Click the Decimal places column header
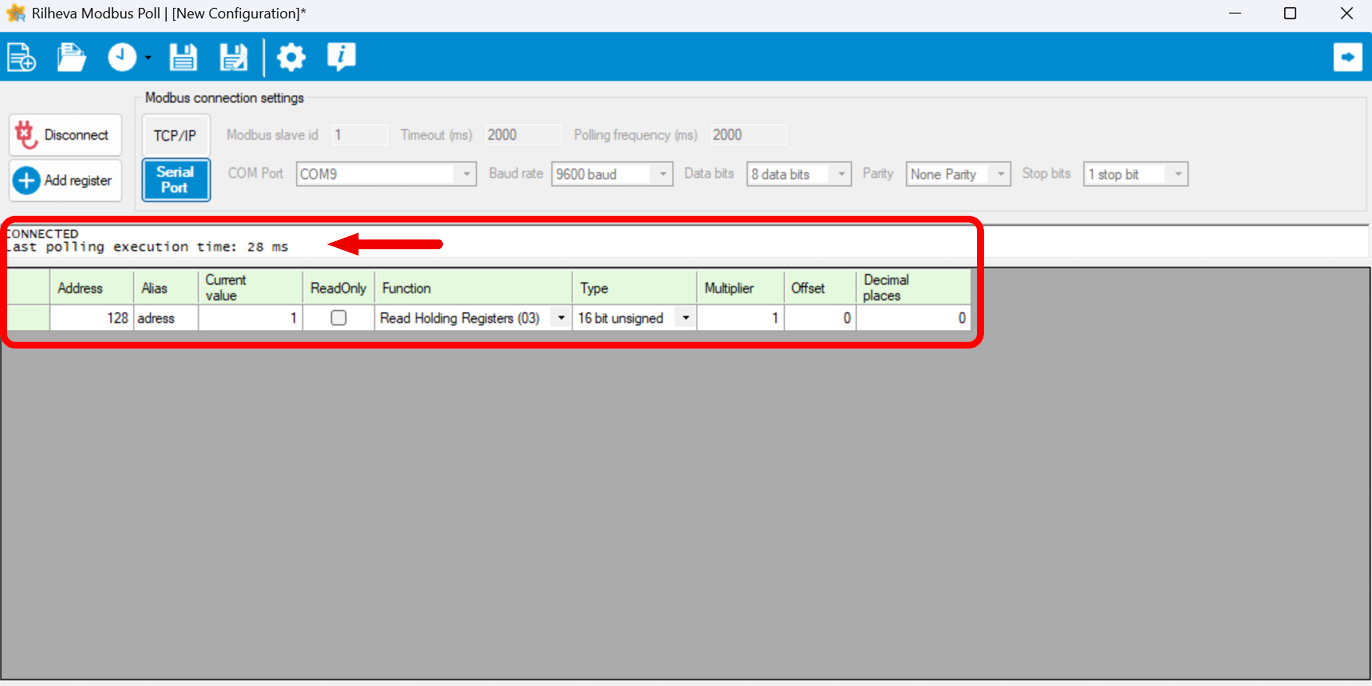 pos(913,288)
